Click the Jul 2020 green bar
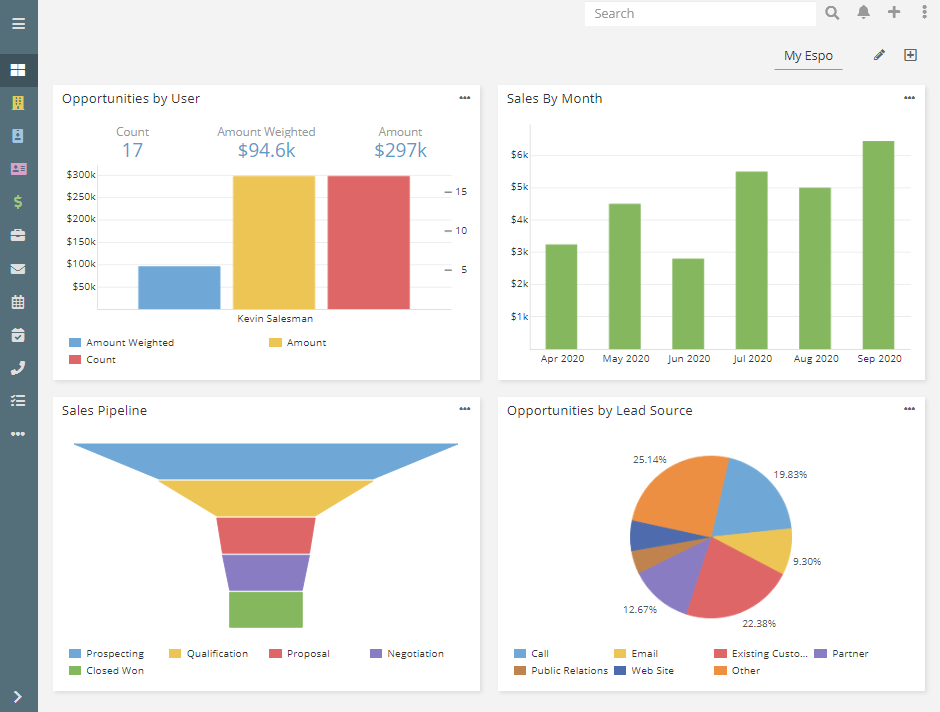Screen dimensions: 940x712 coord(752,260)
